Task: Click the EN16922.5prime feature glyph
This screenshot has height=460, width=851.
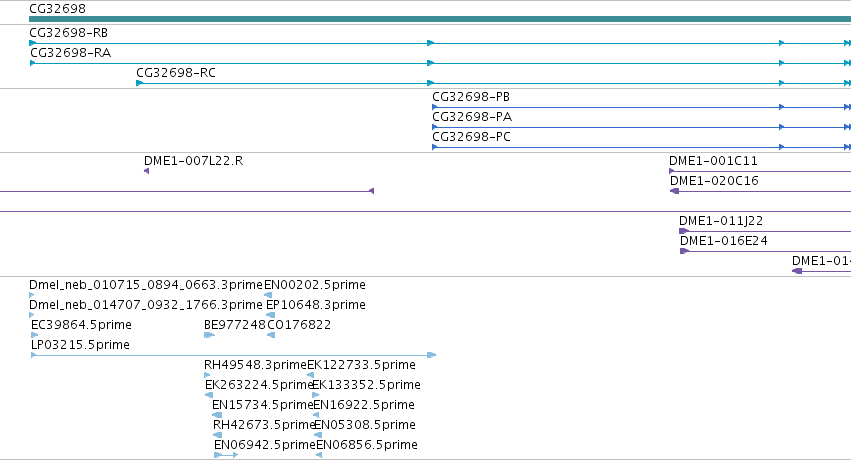Action: coord(316,416)
